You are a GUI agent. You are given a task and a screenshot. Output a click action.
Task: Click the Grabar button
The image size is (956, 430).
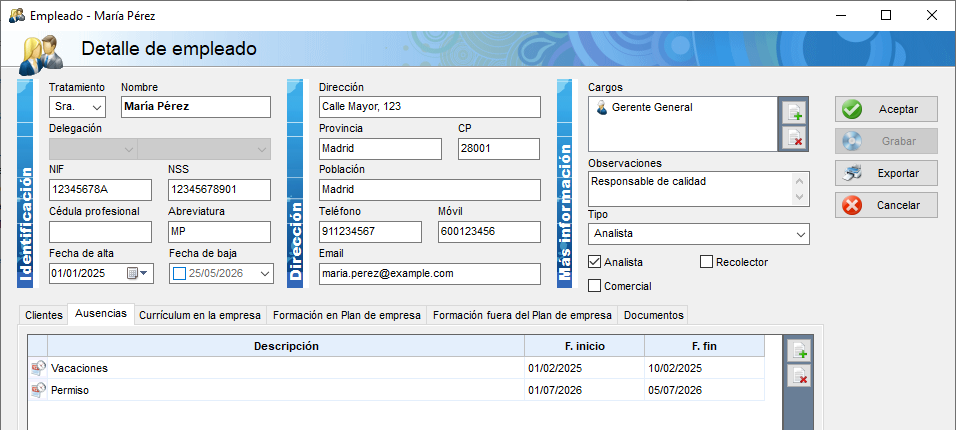[886, 141]
